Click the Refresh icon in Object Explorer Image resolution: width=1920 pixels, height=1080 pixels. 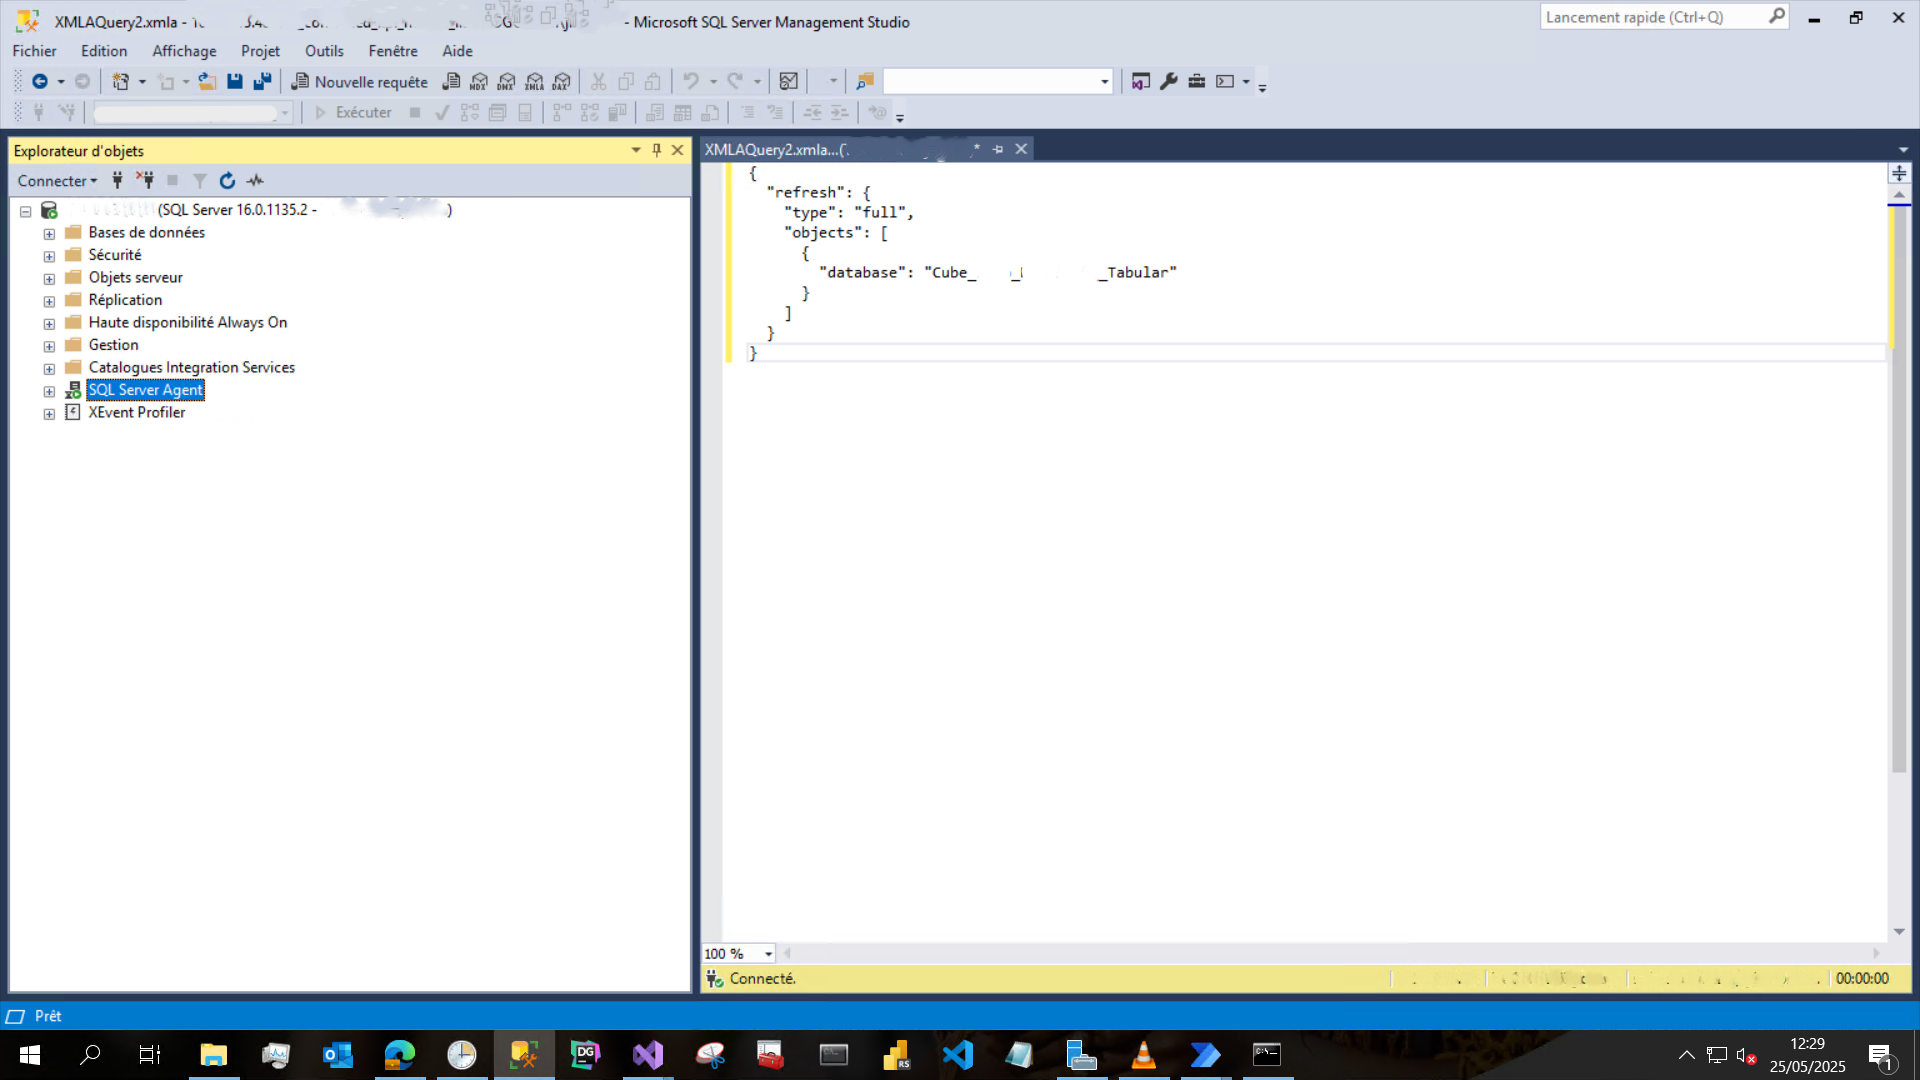[x=228, y=181]
